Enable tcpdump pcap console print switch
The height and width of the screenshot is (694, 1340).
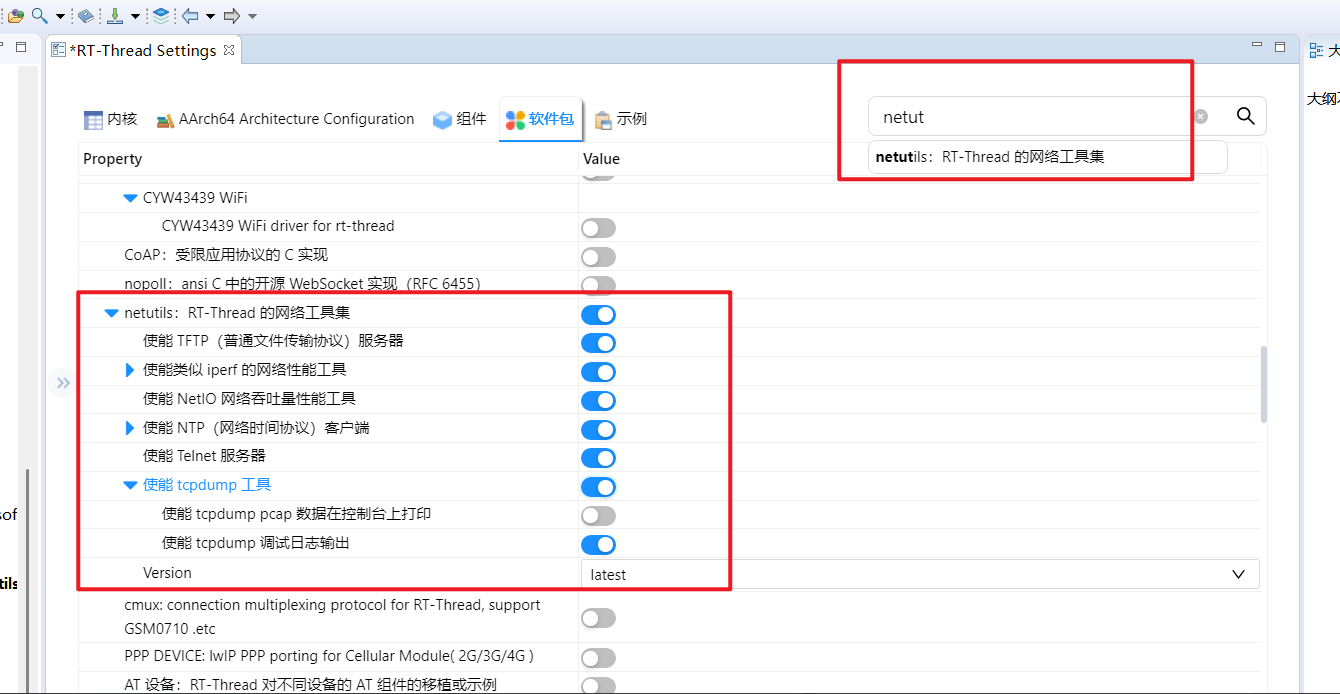click(598, 516)
